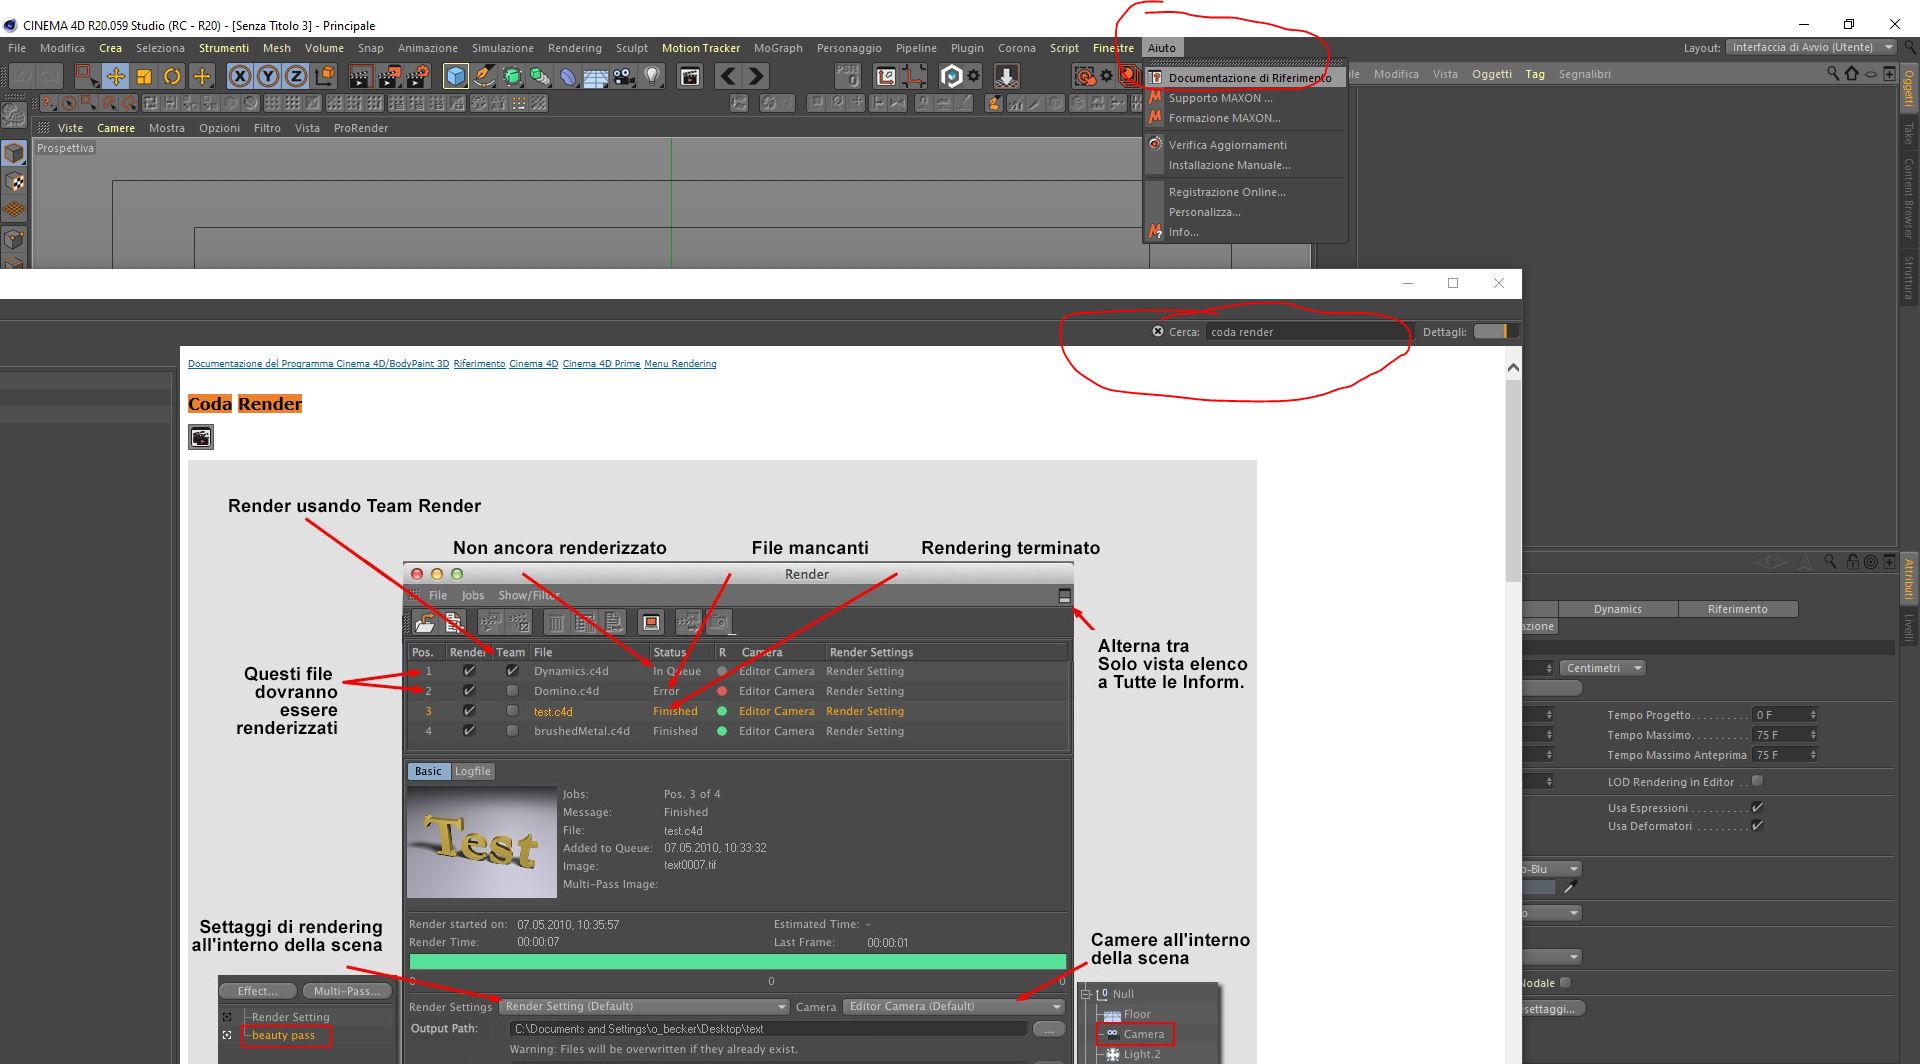This screenshot has width=1920, height=1064.
Task: Click the PSR reset icon
Action: (847, 76)
